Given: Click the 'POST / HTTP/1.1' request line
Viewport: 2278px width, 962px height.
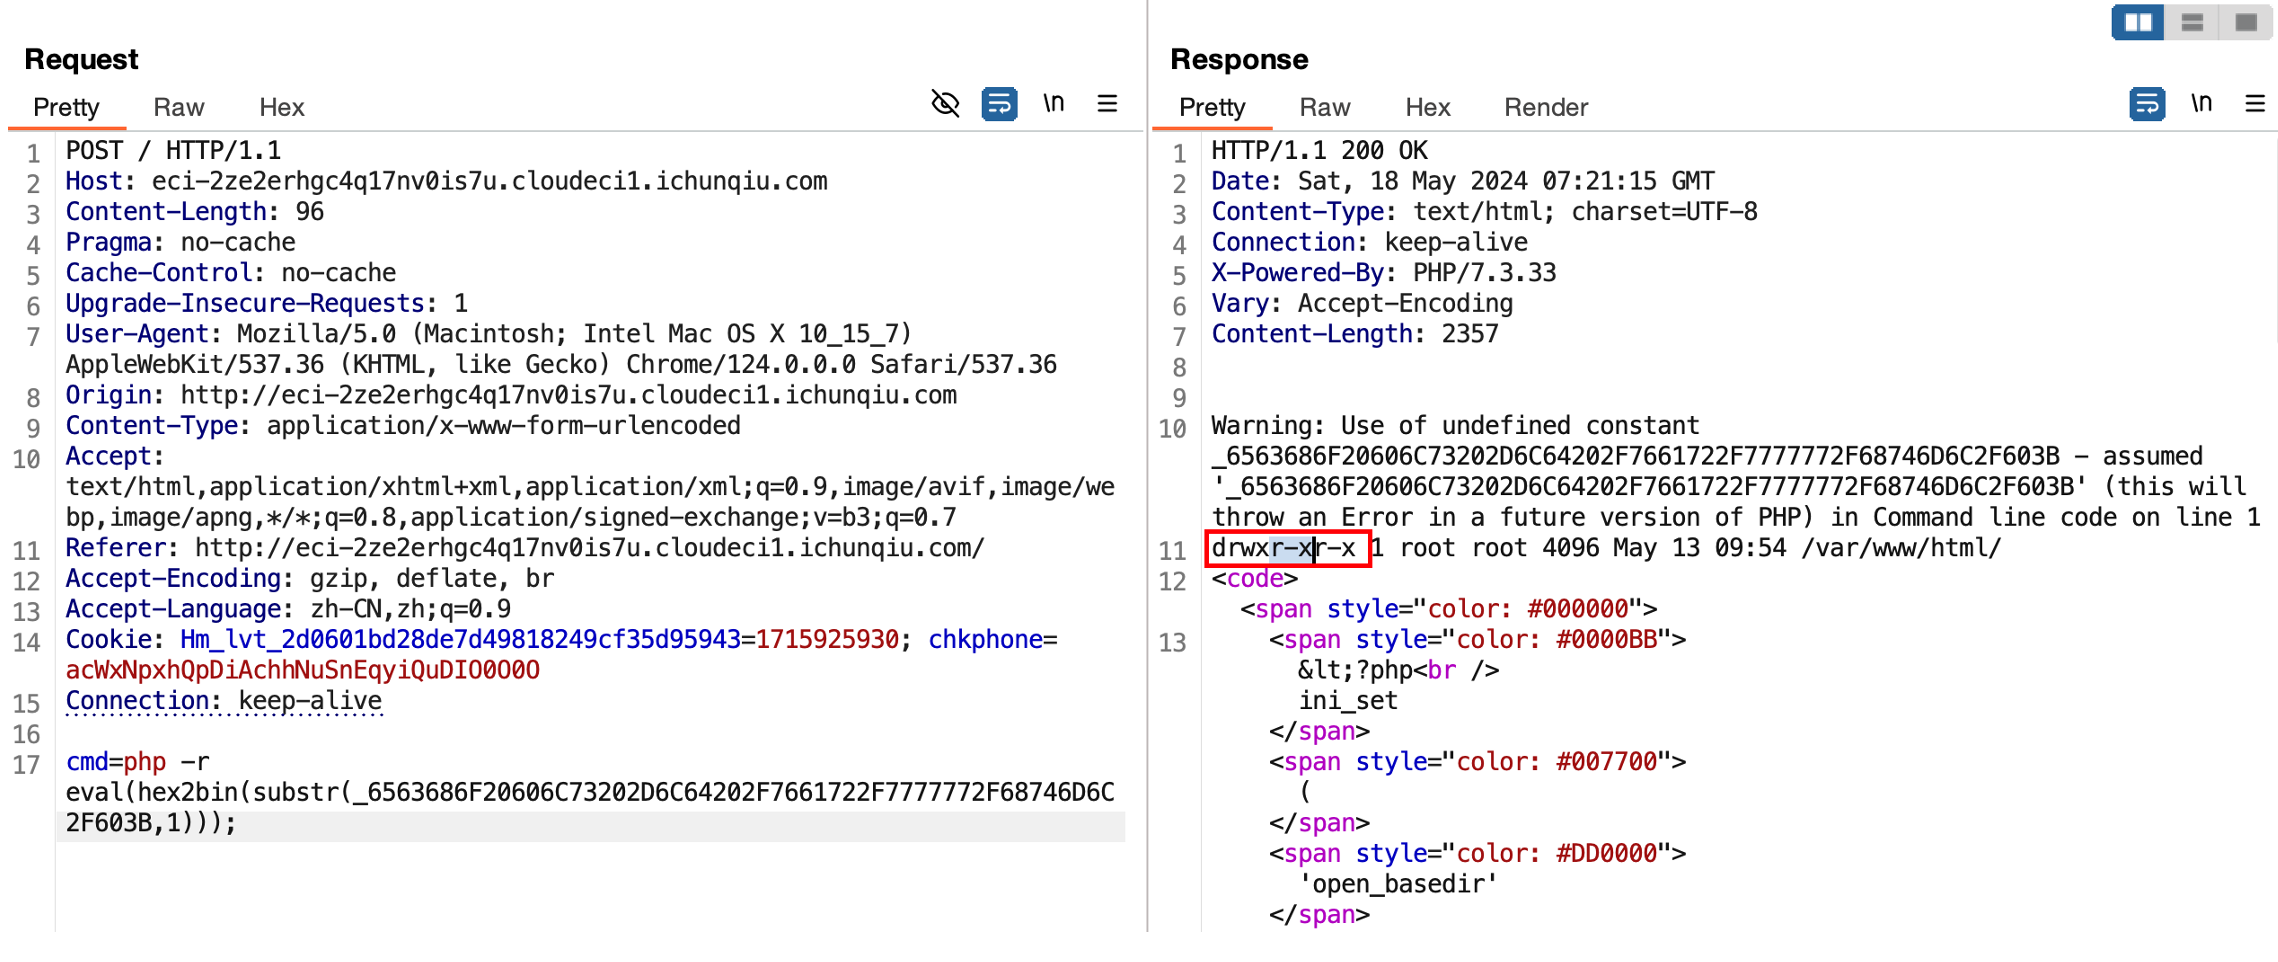Looking at the screenshot, I should coord(173,151).
